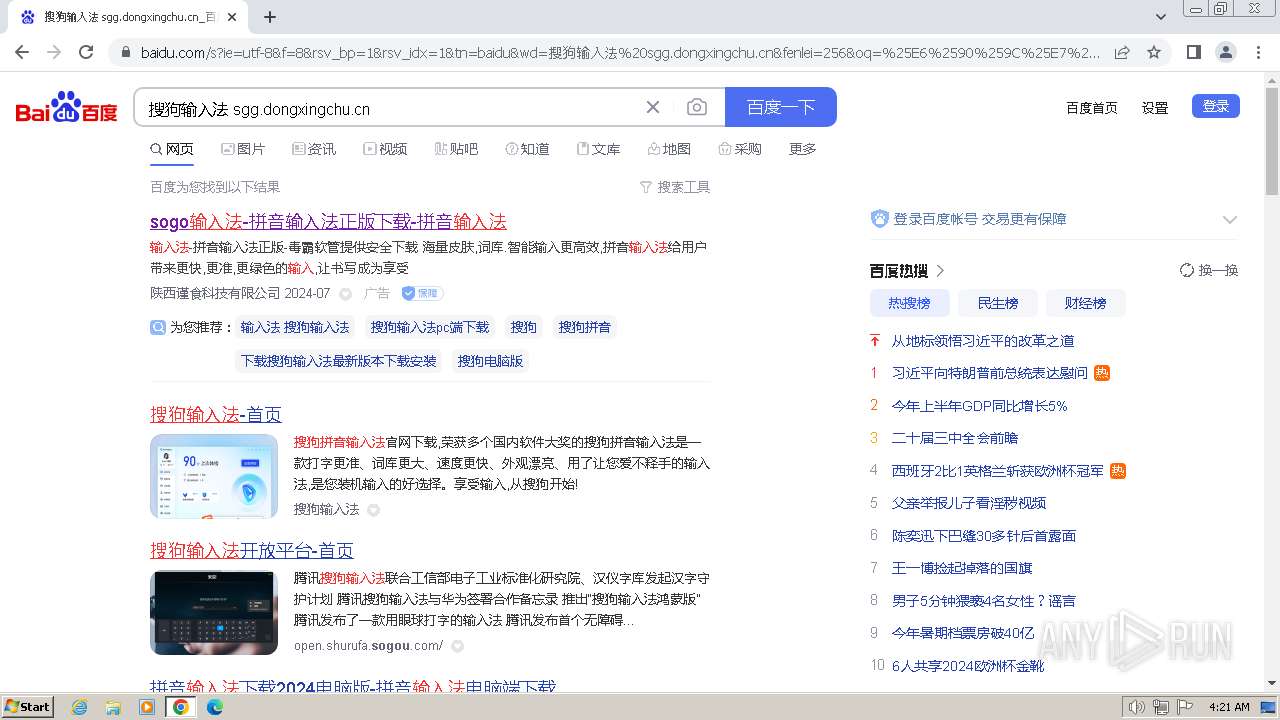Open dropdown next to 搜狗输入法 source

[373, 510]
